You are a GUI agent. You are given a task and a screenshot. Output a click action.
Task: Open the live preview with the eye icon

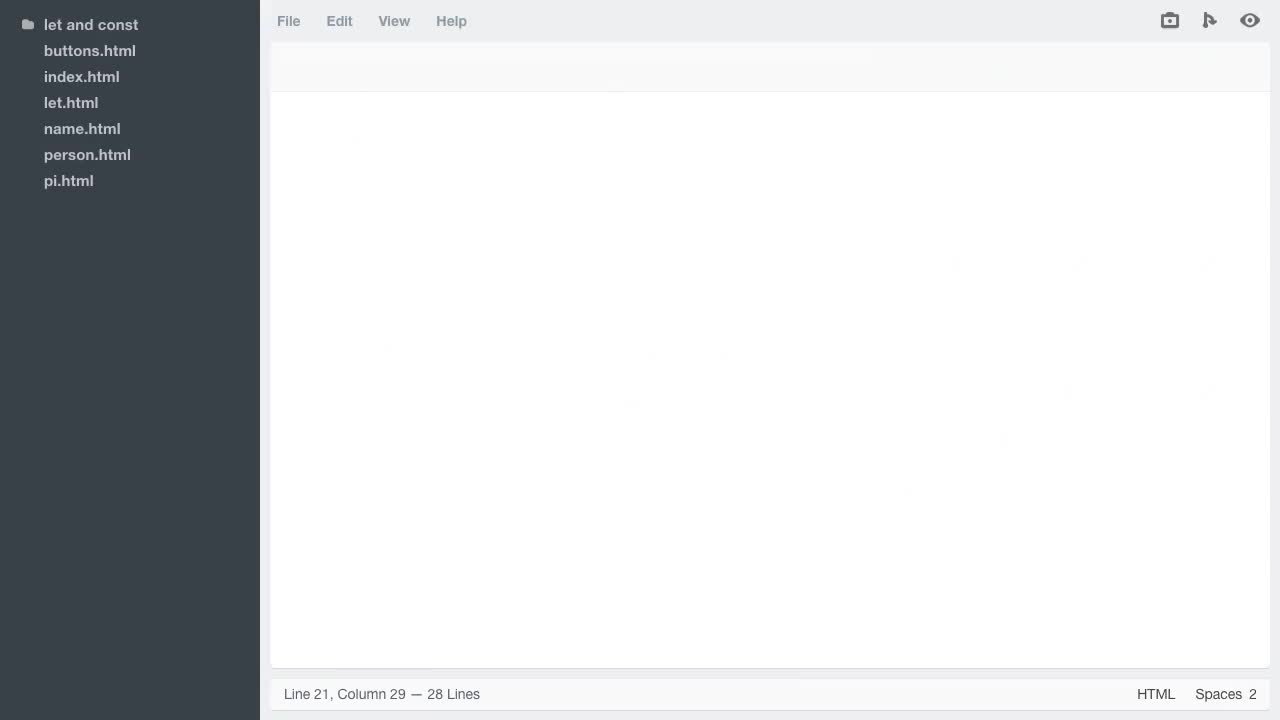point(1249,20)
